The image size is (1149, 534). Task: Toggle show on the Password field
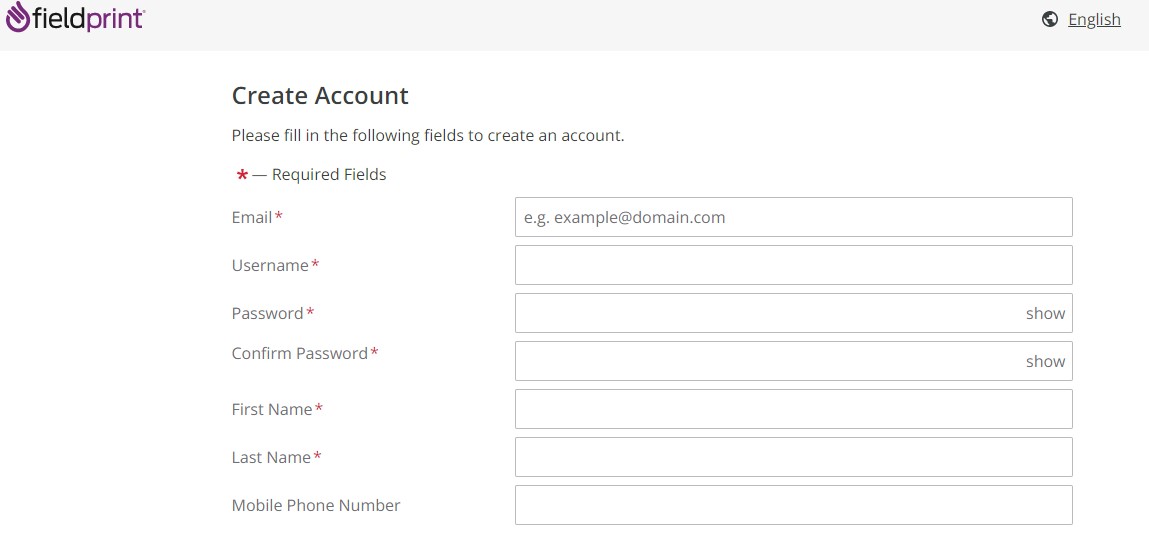(1045, 313)
